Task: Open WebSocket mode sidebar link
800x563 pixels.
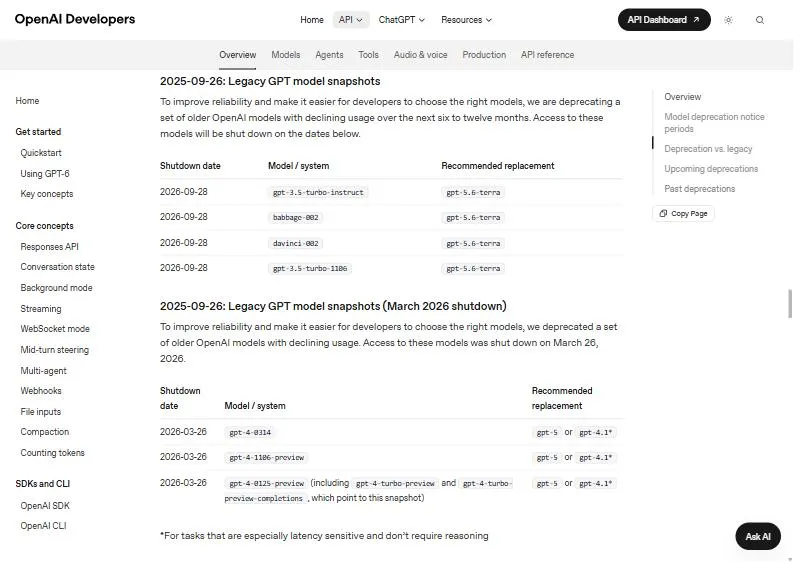Action: point(55,329)
